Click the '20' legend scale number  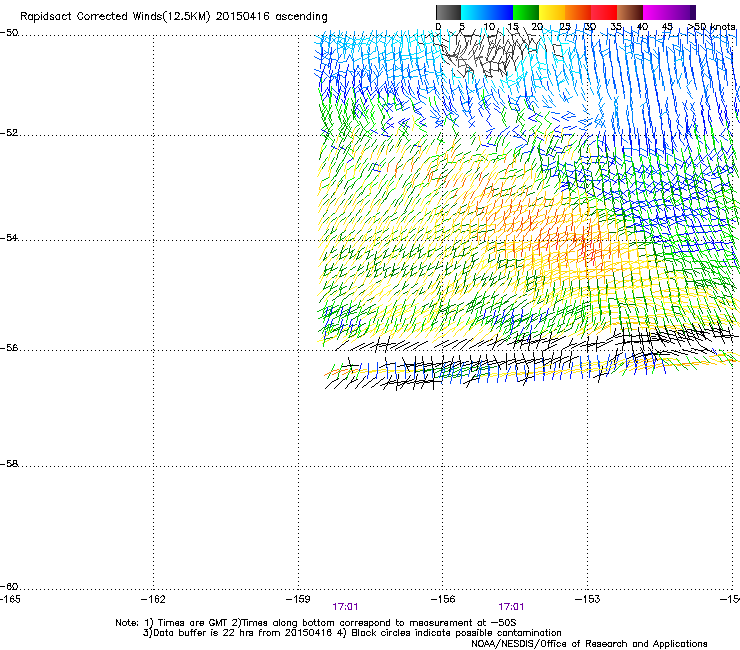537,27
